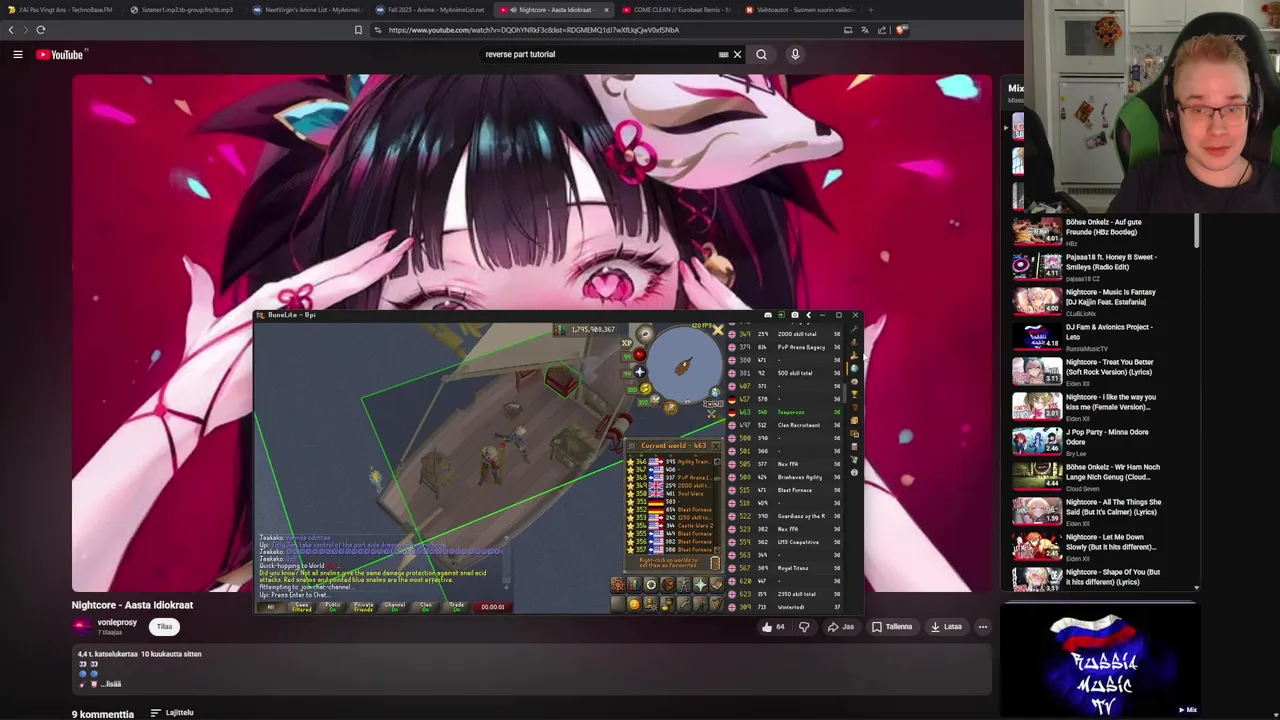Toggle the Private chat tab
This screenshot has height=720, width=1280.
[x=363, y=607]
